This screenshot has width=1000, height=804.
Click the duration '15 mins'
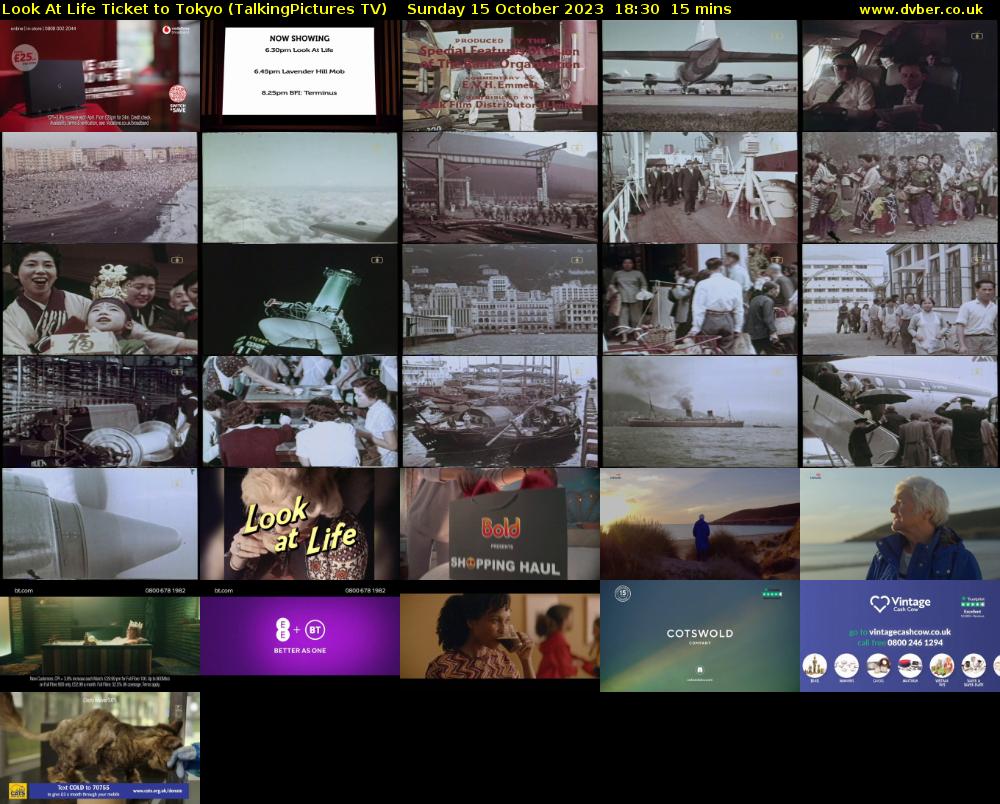[x=701, y=9]
